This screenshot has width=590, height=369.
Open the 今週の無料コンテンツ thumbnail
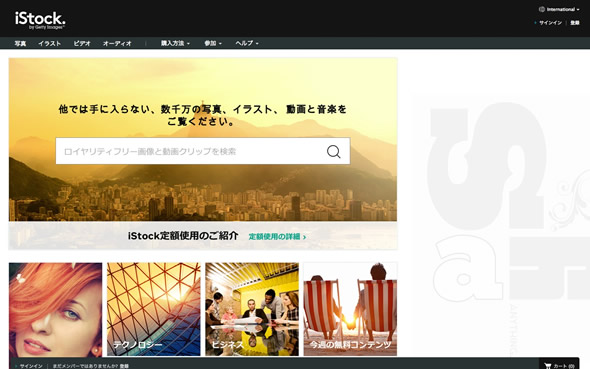(x=350, y=310)
